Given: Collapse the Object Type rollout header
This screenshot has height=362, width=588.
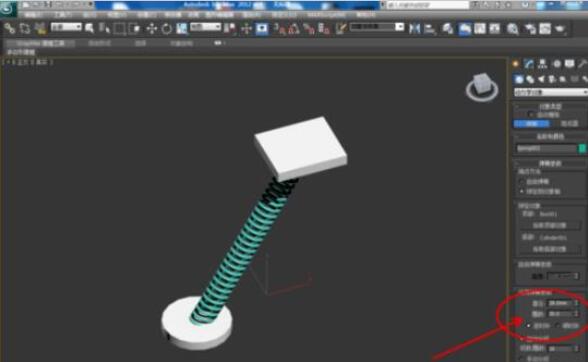Looking at the screenshot, I should coord(550,107).
